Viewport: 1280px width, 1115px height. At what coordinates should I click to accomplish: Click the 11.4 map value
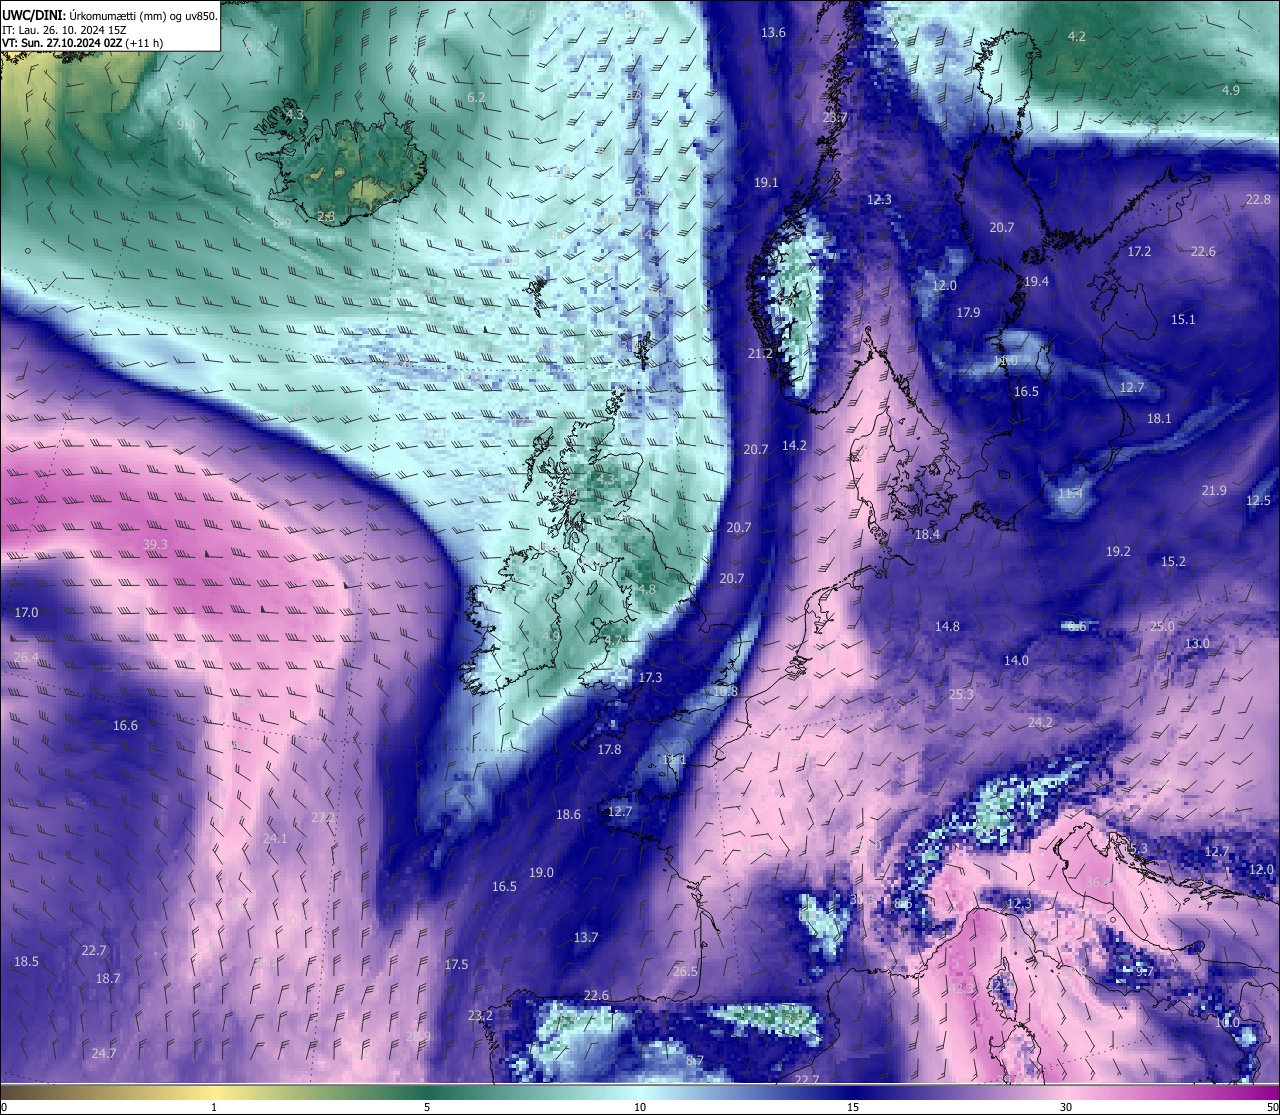(x=1070, y=494)
